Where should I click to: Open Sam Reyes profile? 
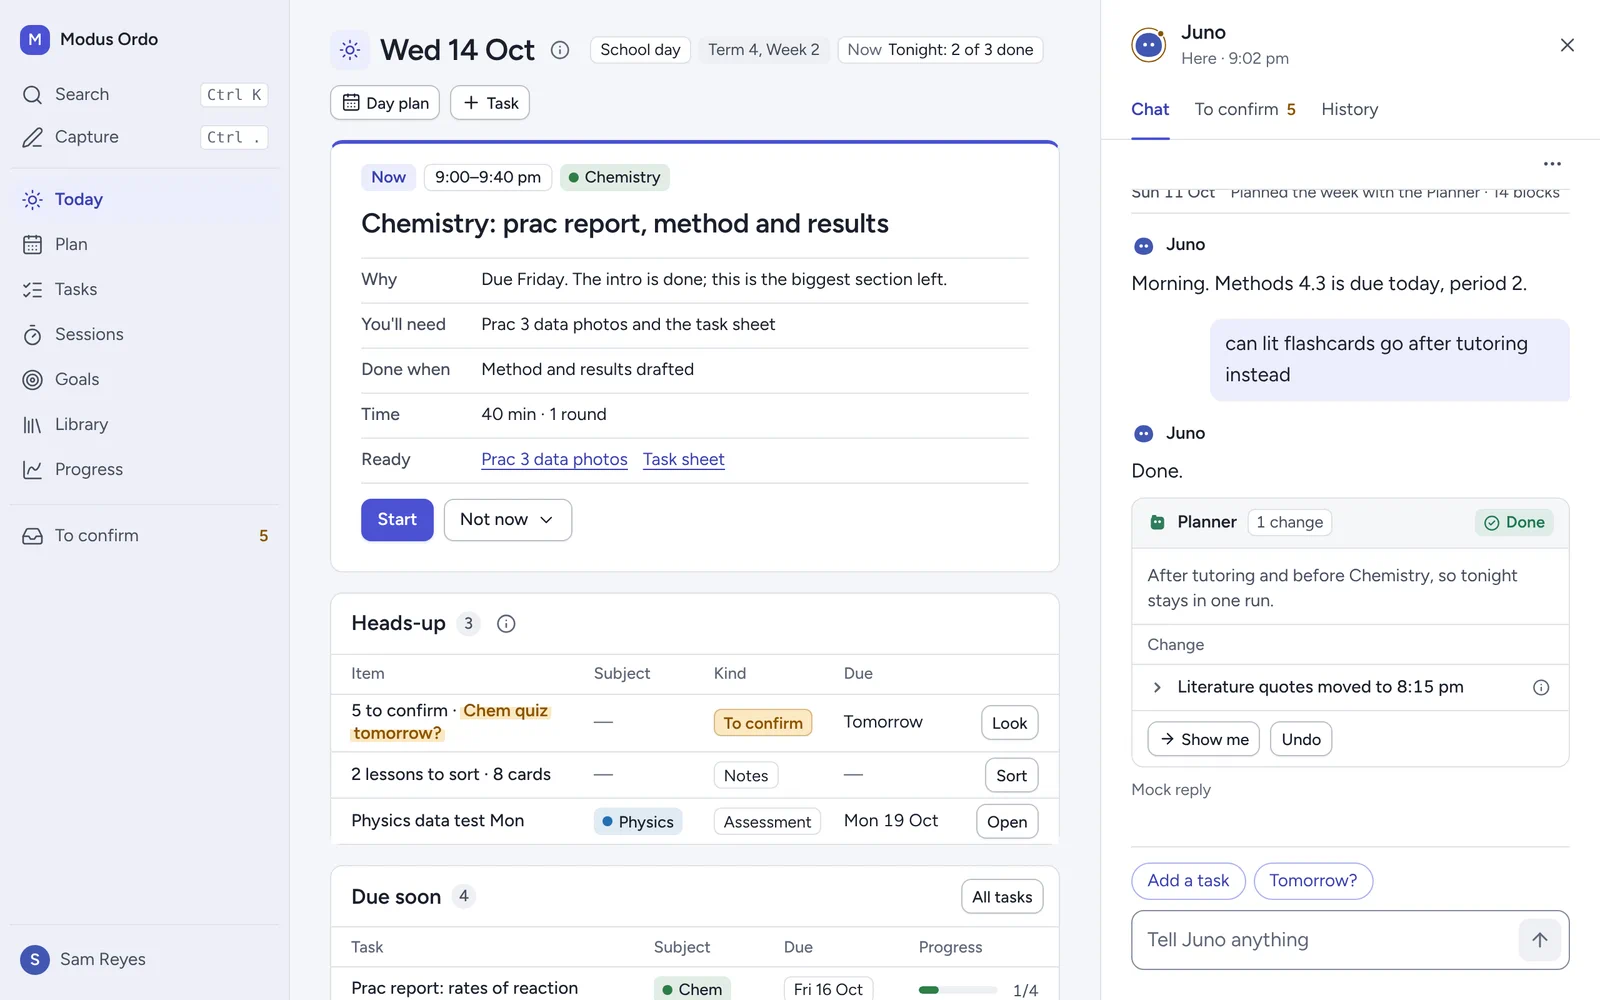pyautogui.click(x=83, y=960)
